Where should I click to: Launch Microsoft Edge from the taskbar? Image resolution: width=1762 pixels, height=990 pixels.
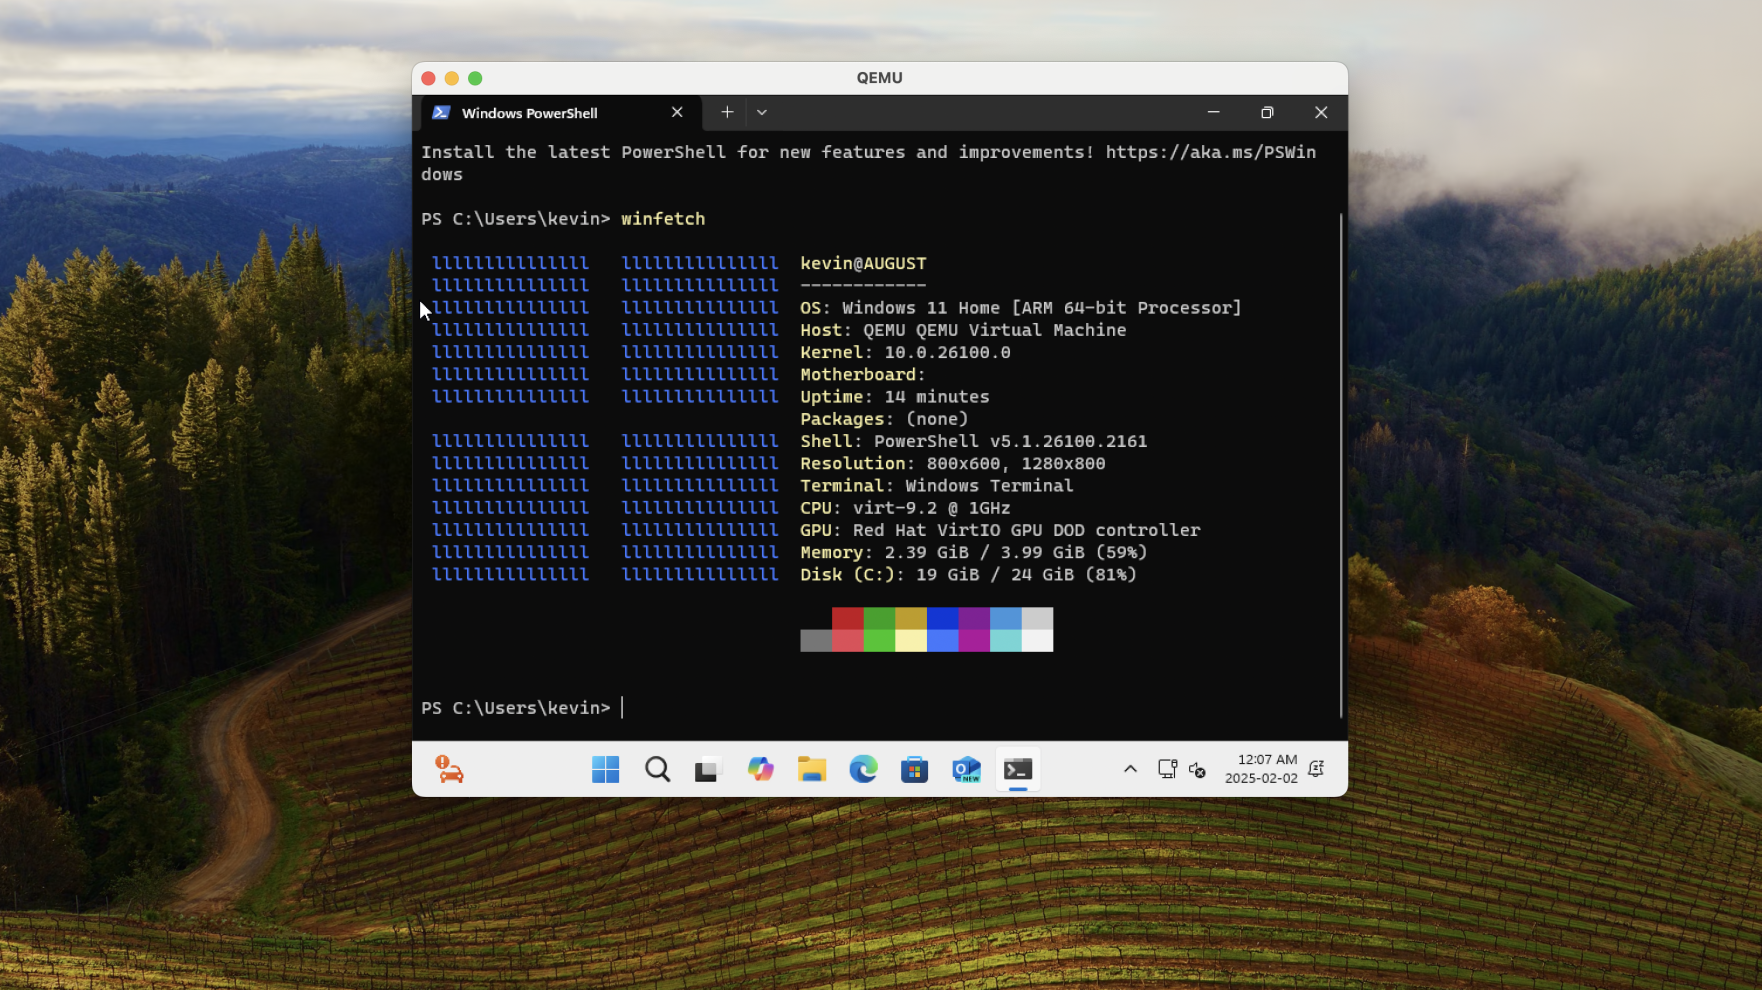pos(863,769)
